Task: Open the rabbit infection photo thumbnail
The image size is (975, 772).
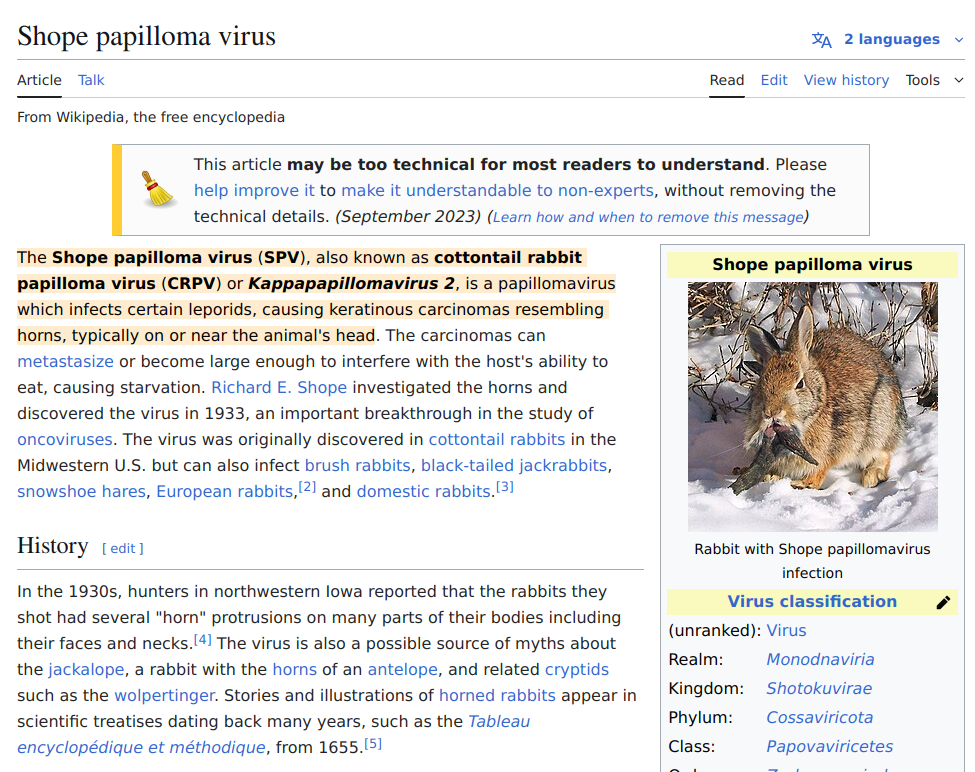Action: pos(812,407)
